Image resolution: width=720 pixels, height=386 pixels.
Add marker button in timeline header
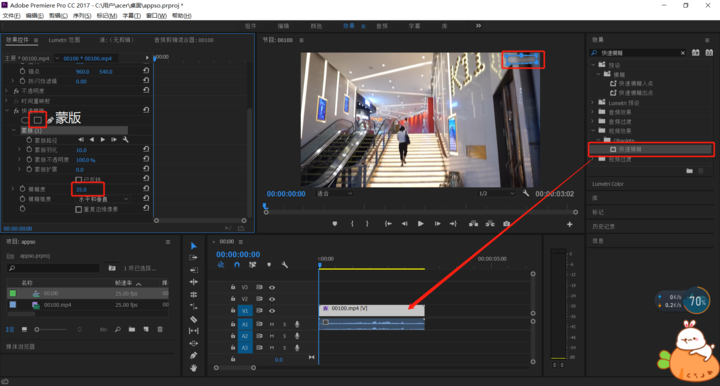(x=269, y=265)
